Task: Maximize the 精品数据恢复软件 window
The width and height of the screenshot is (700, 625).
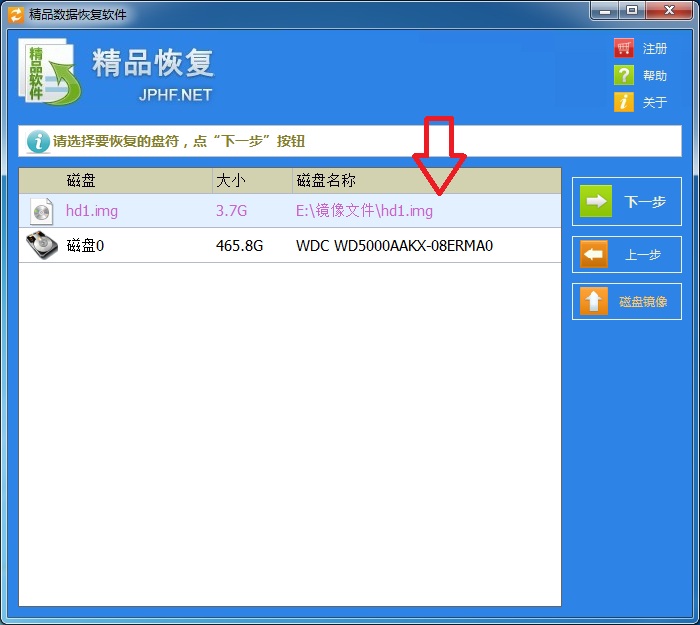Action: 632,11
